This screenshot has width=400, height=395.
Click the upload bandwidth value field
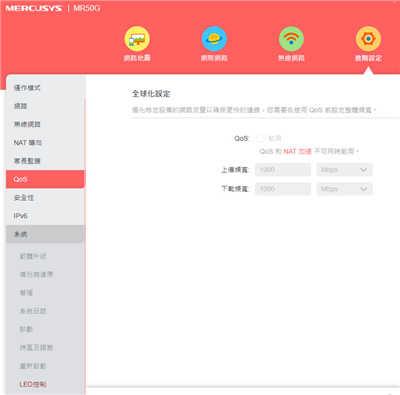[283, 170]
